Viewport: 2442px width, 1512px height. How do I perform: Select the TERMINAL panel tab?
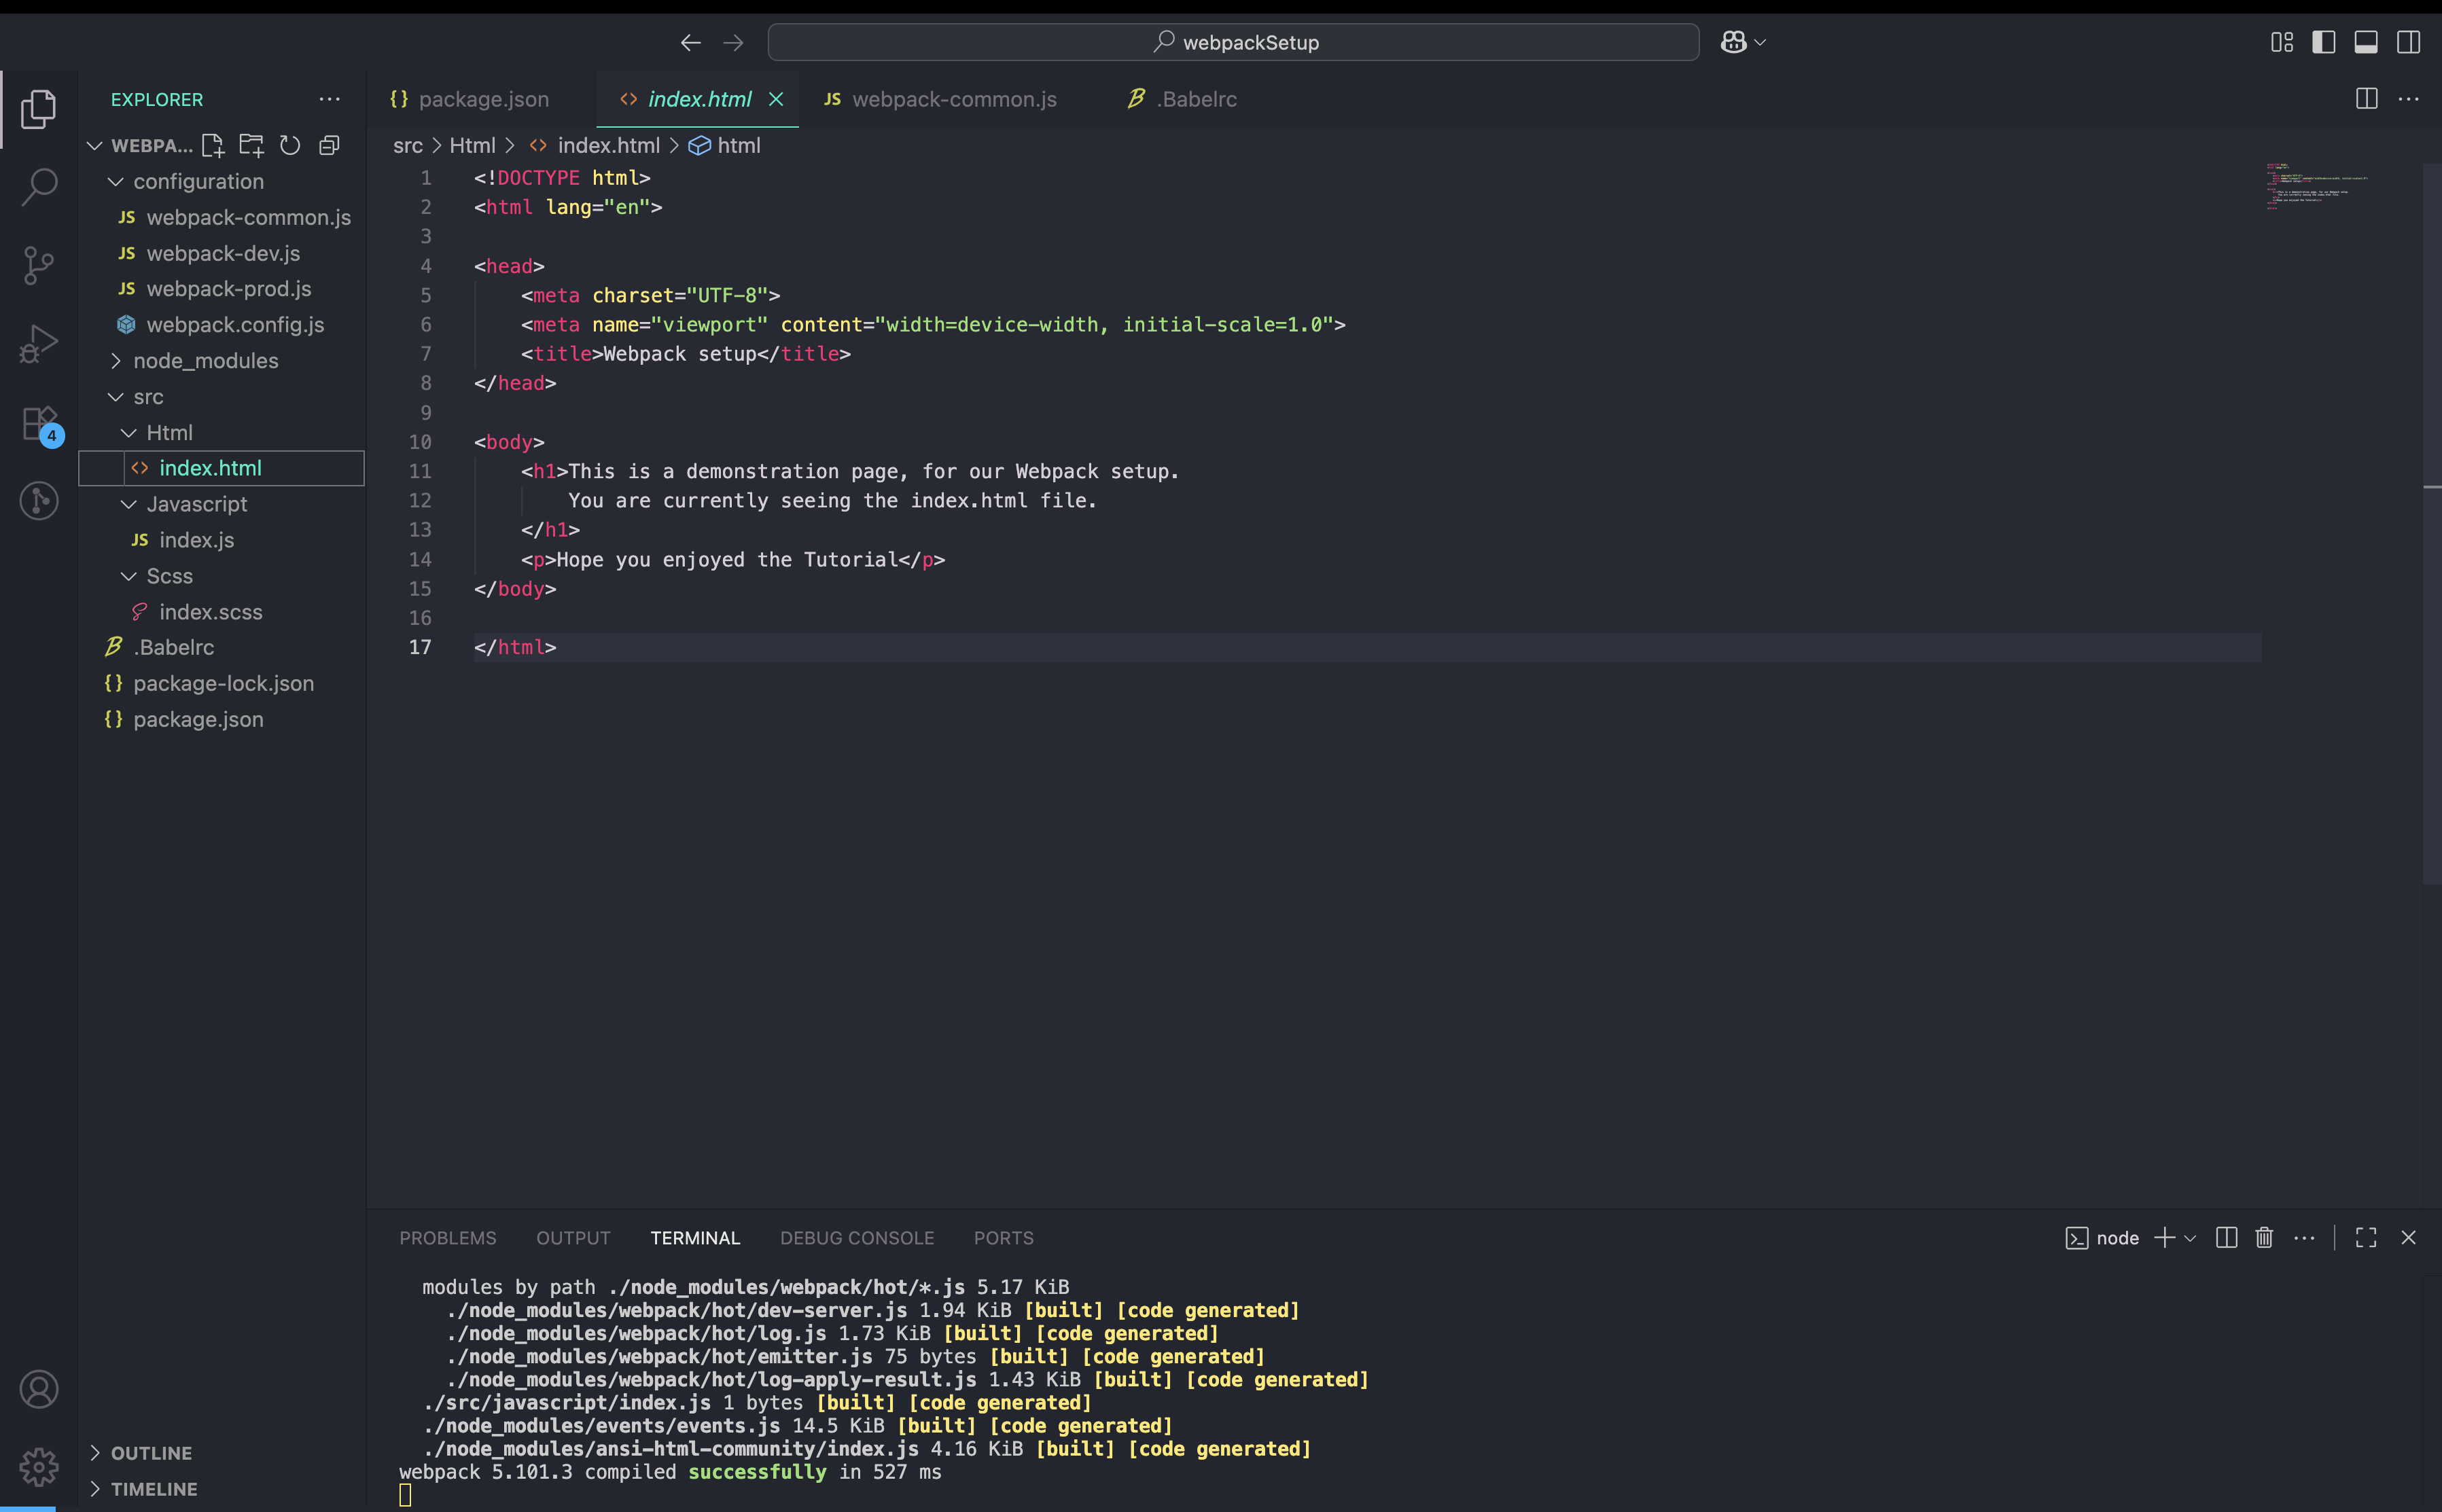pyautogui.click(x=695, y=1238)
